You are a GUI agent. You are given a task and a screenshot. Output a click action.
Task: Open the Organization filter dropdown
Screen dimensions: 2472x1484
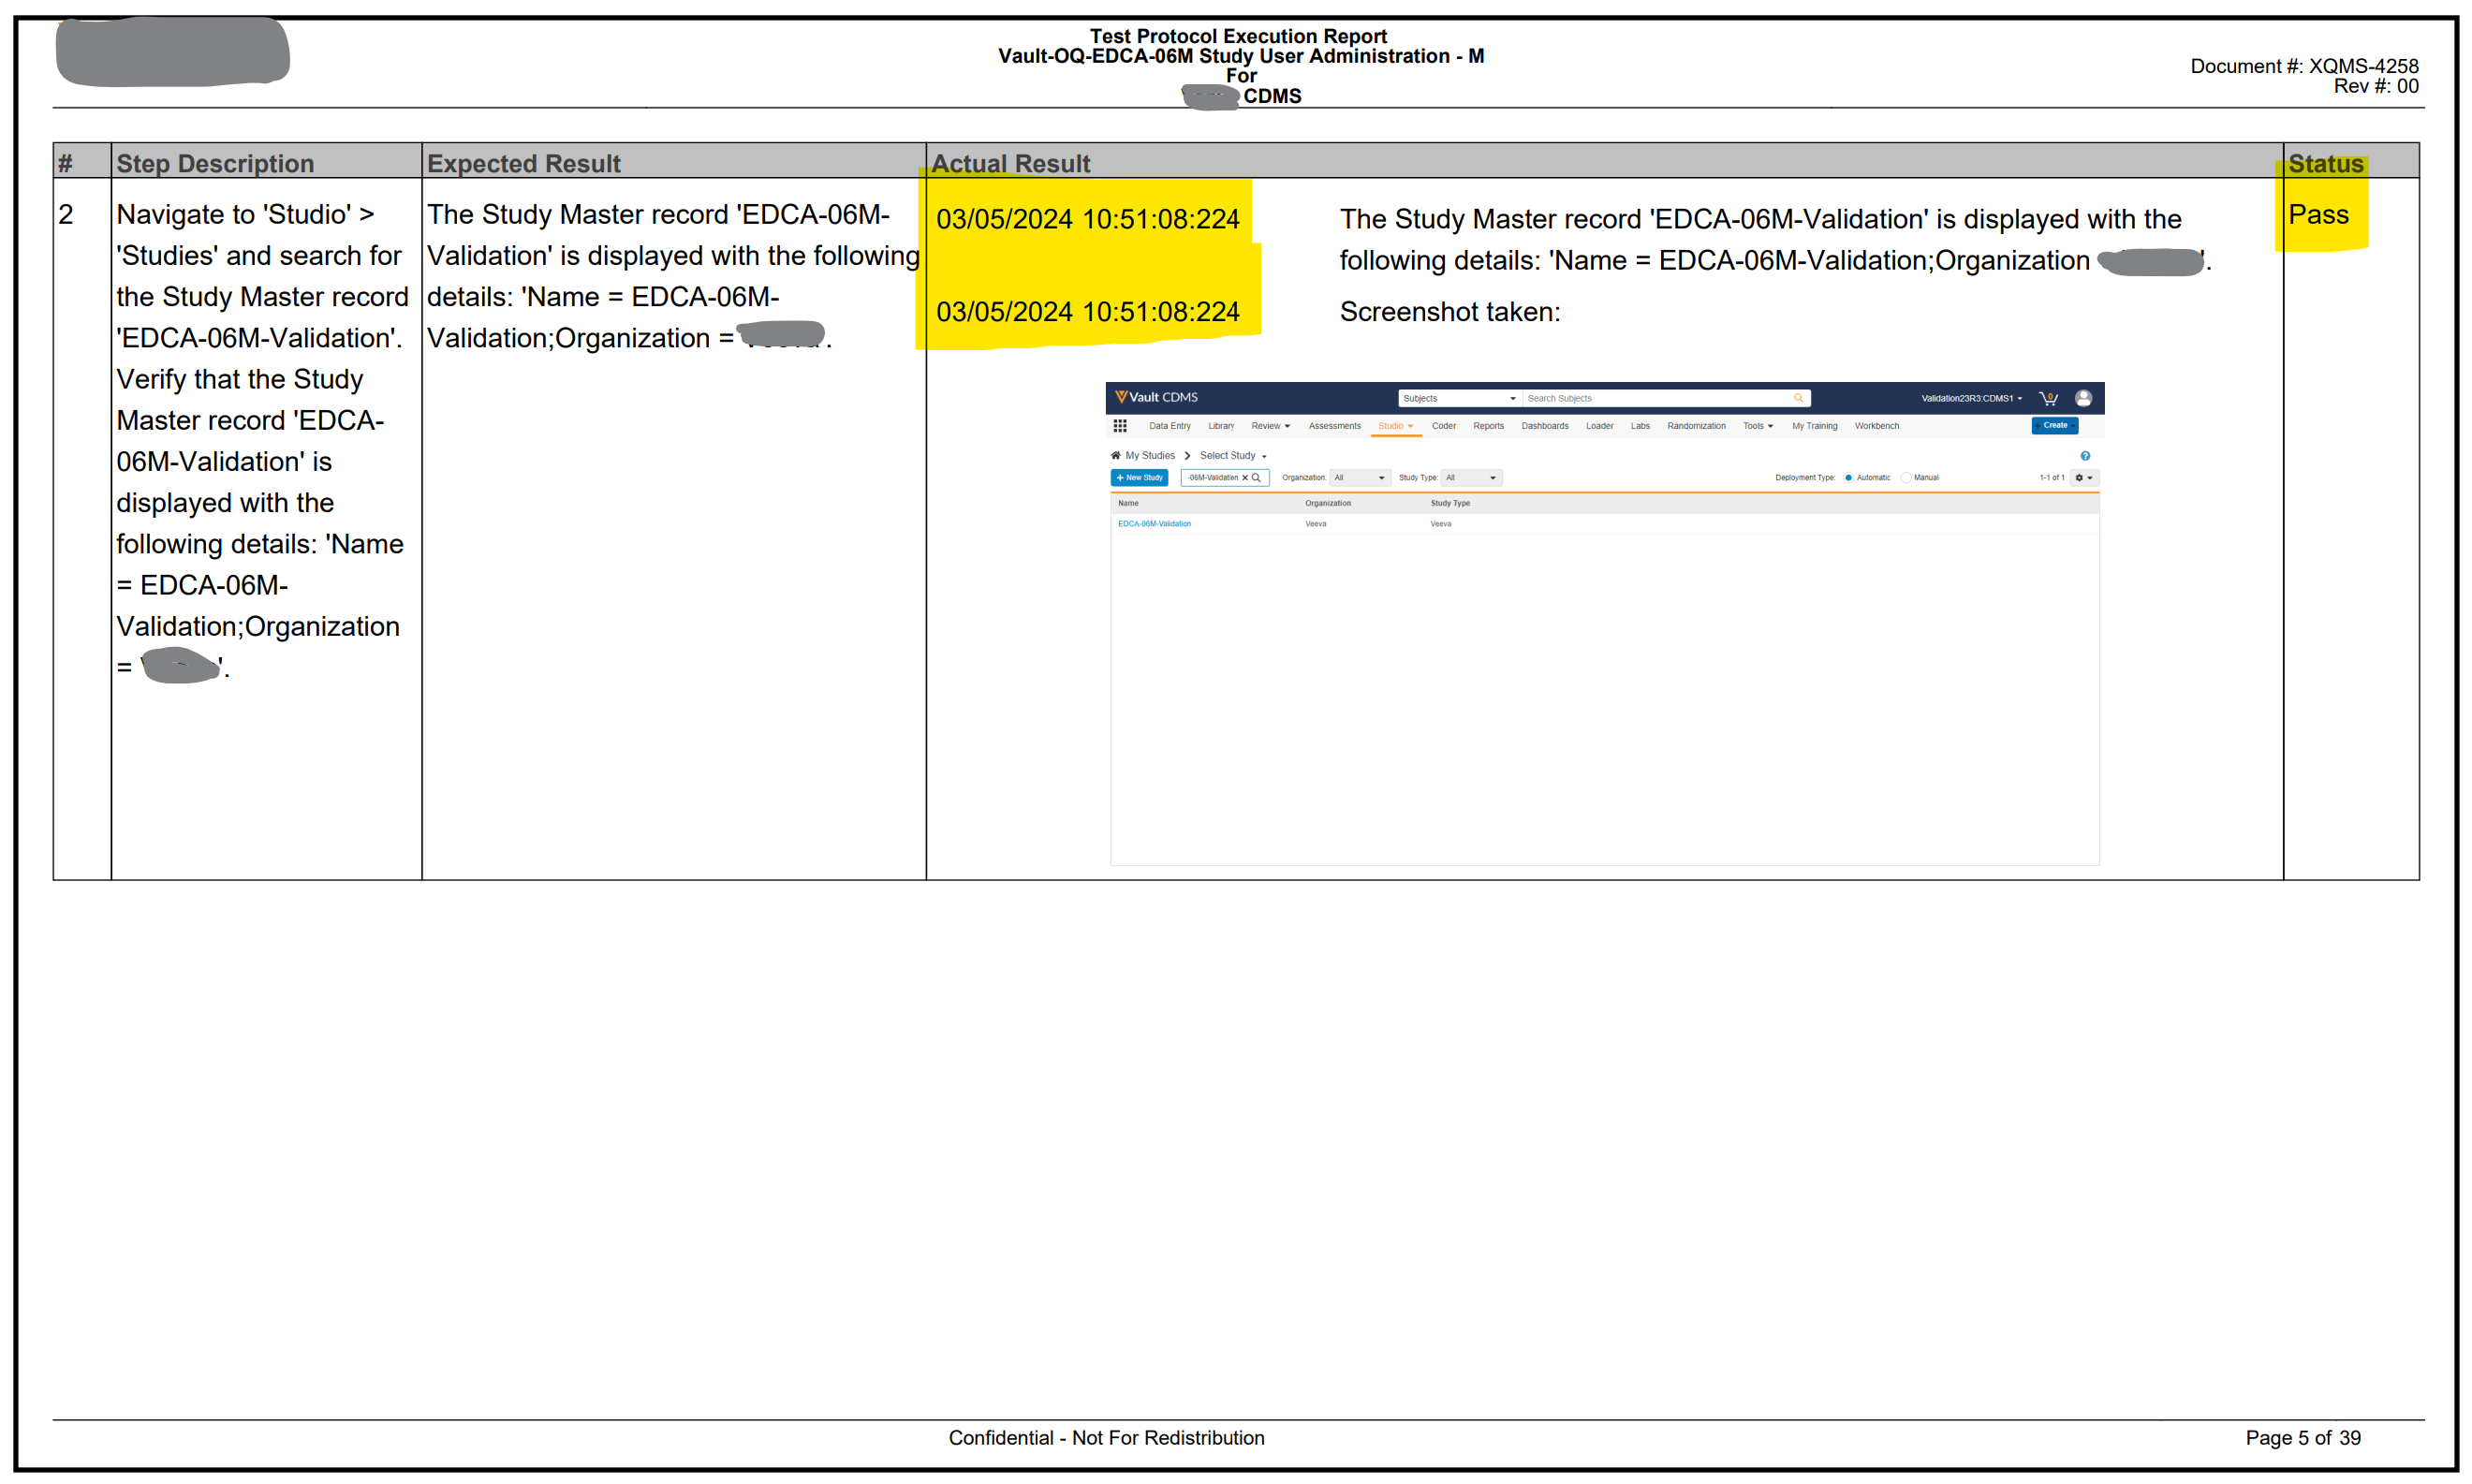(x=1359, y=478)
